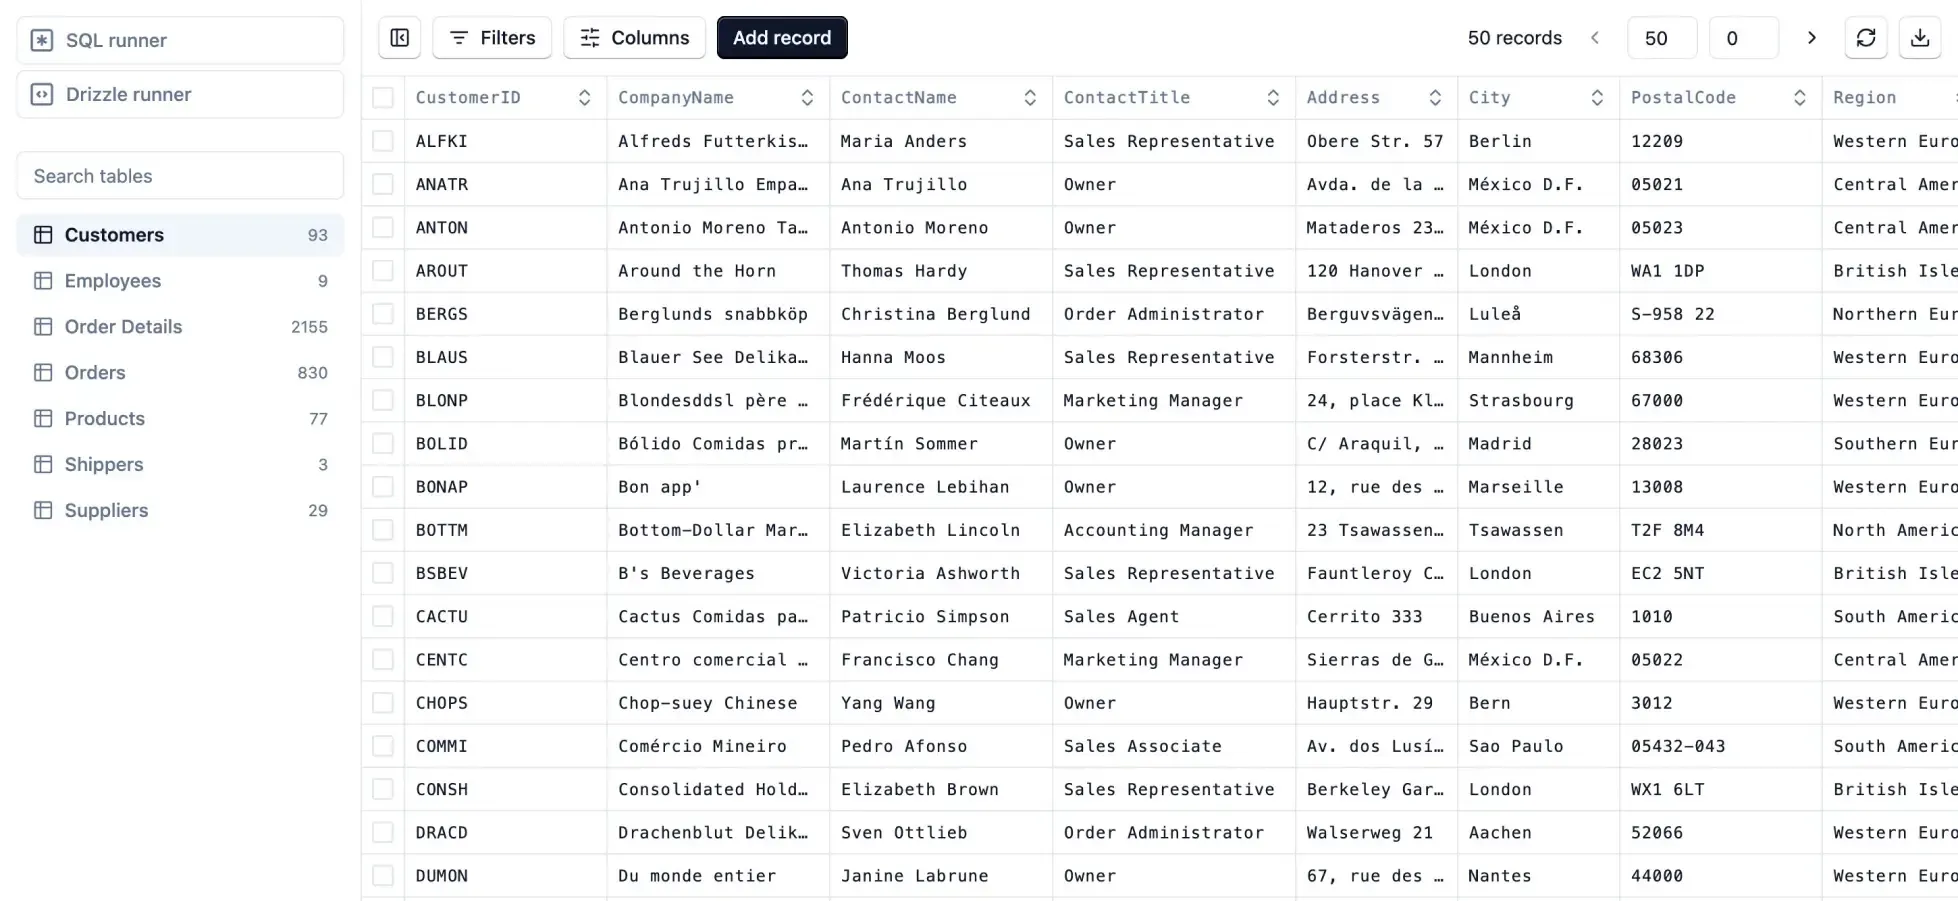Go to next page with the right chevron
The image size is (1958, 901).
point(1811,37)
